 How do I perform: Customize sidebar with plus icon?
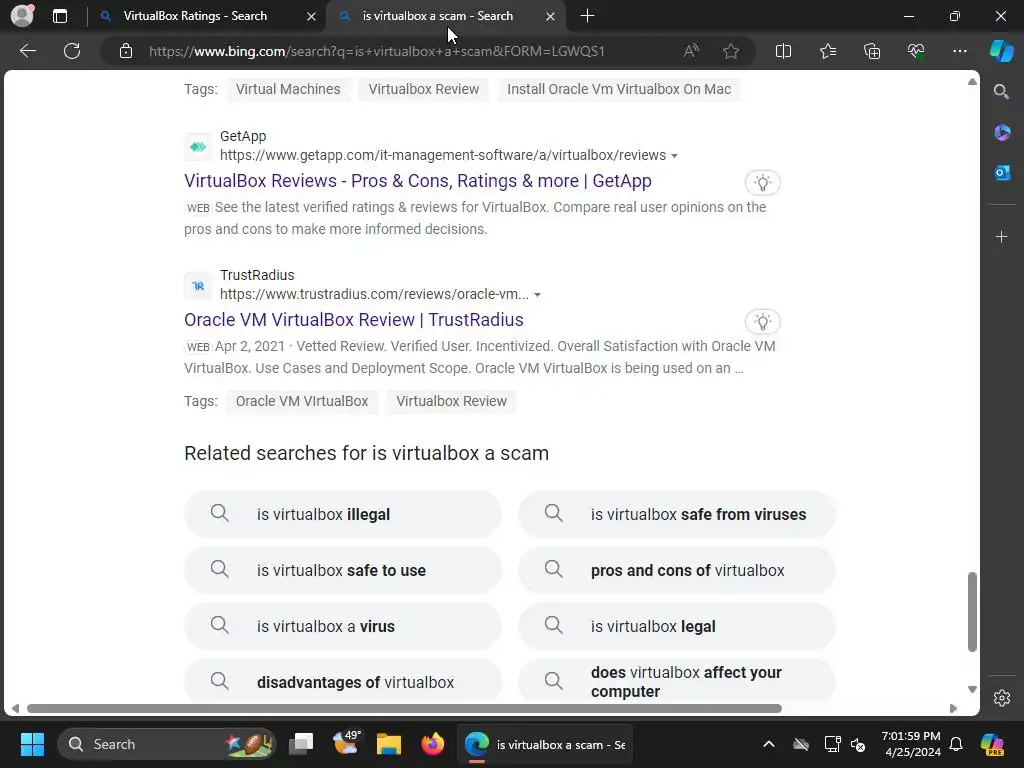click(1002, 236)
